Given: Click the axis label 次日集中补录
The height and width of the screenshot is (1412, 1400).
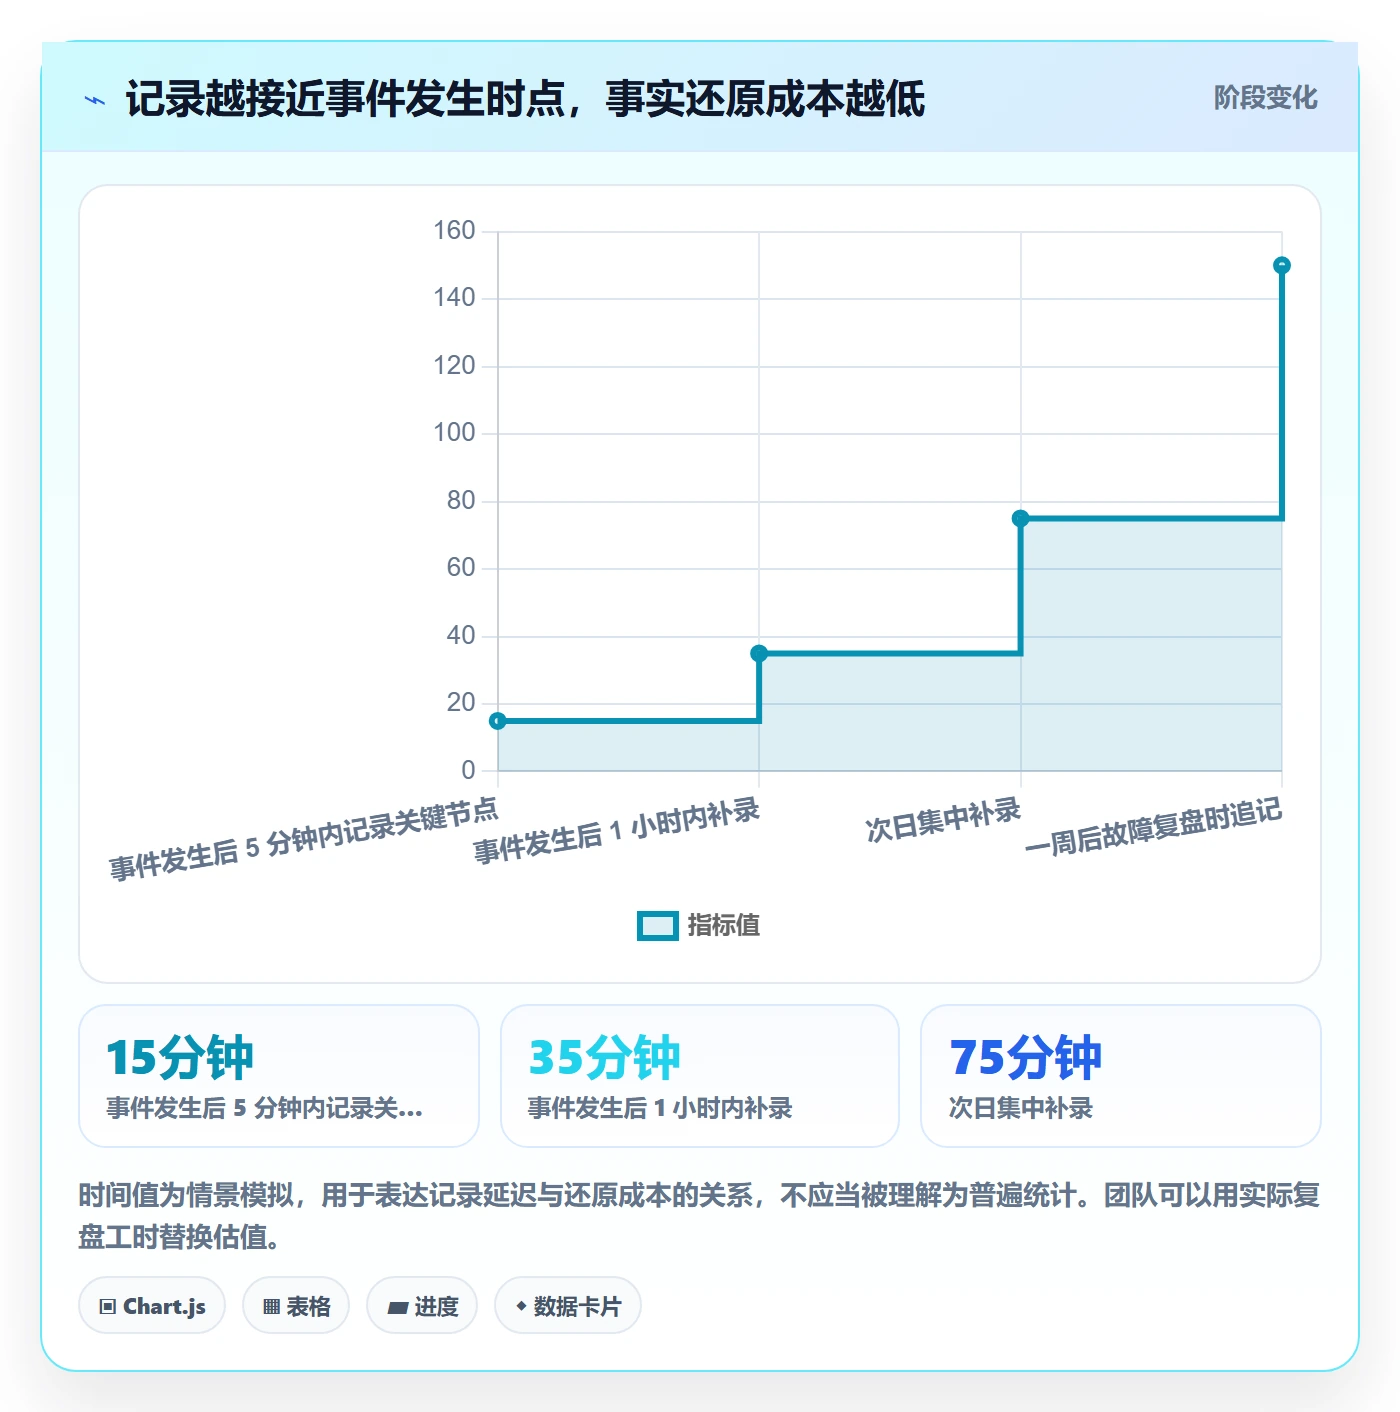Looking at the screenshot, I should [943, 820].
